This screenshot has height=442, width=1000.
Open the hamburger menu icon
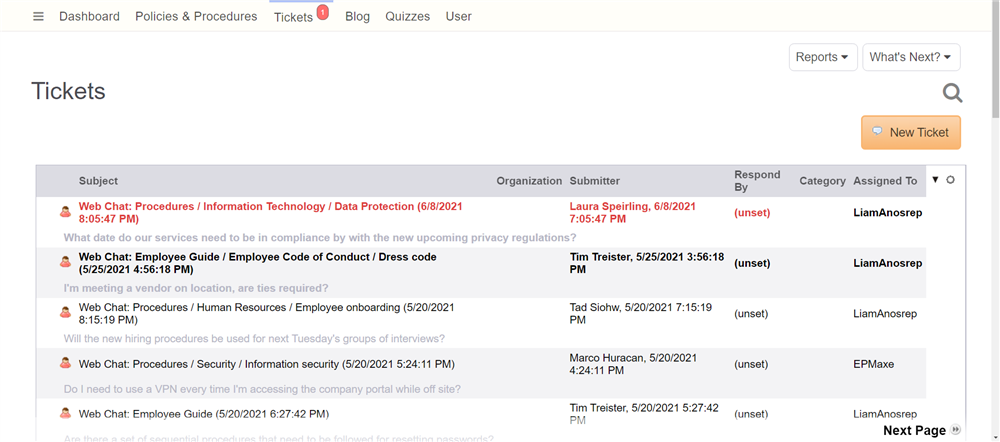click(38, 17)
